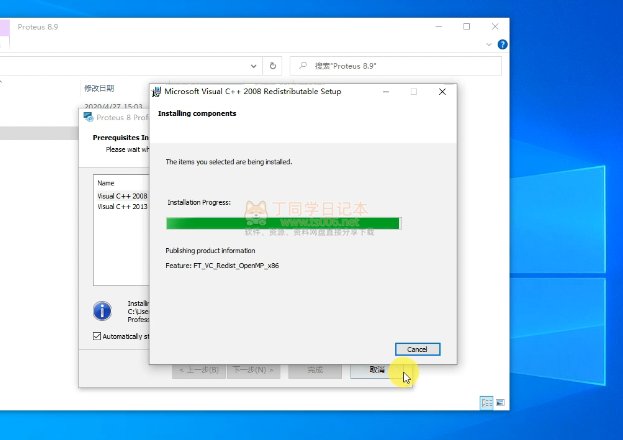Click the Visual C++ 2008 setup title icon
The image size is (623, 440).
(157, 92)
